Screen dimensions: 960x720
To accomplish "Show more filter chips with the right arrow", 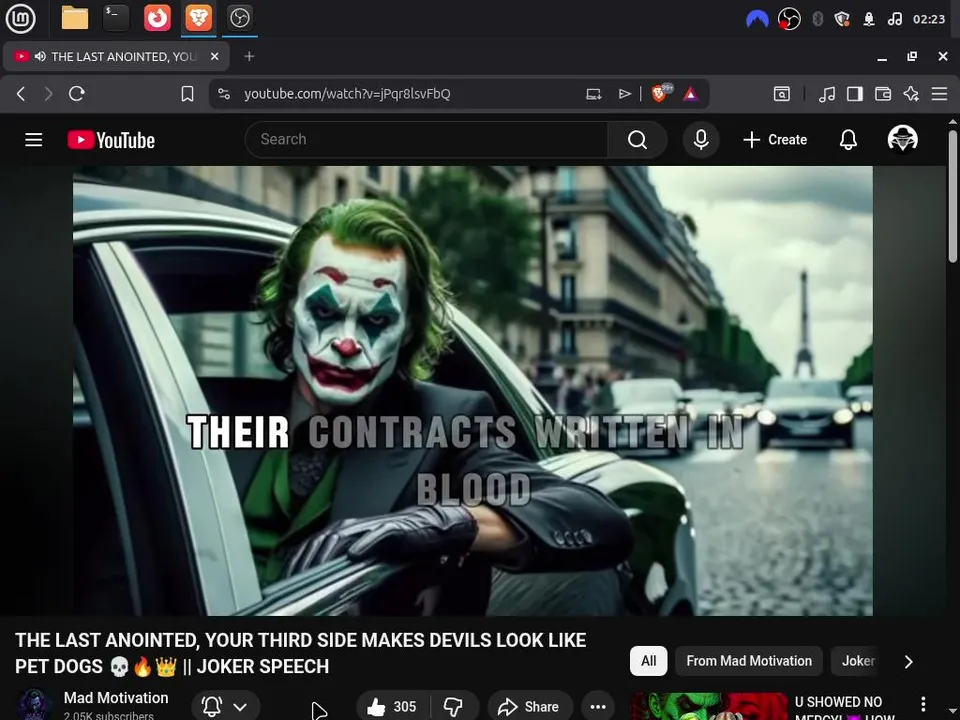I will (x=909, y=662).
